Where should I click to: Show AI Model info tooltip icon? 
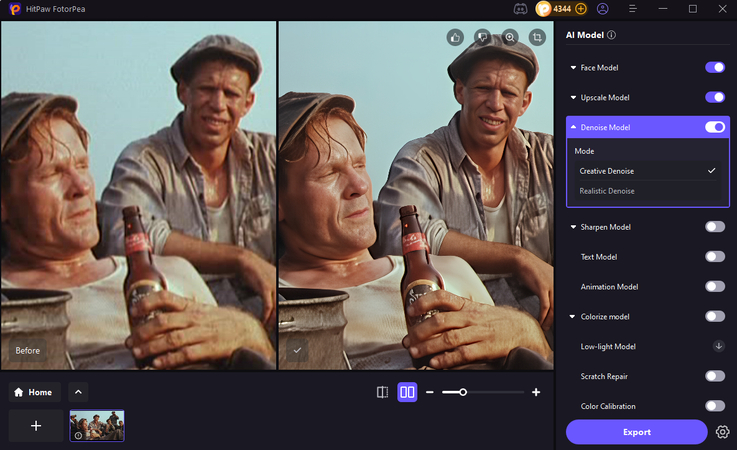[612, 35]
